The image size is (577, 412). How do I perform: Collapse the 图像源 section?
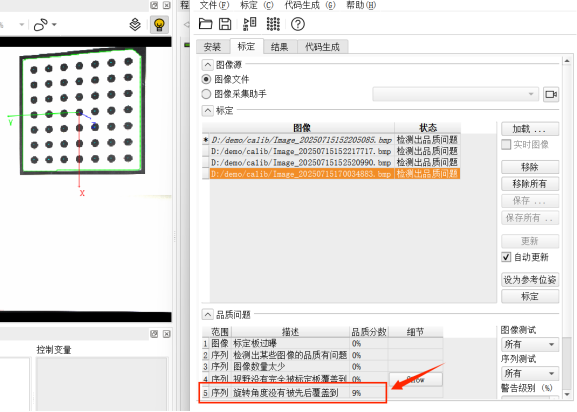208,65
